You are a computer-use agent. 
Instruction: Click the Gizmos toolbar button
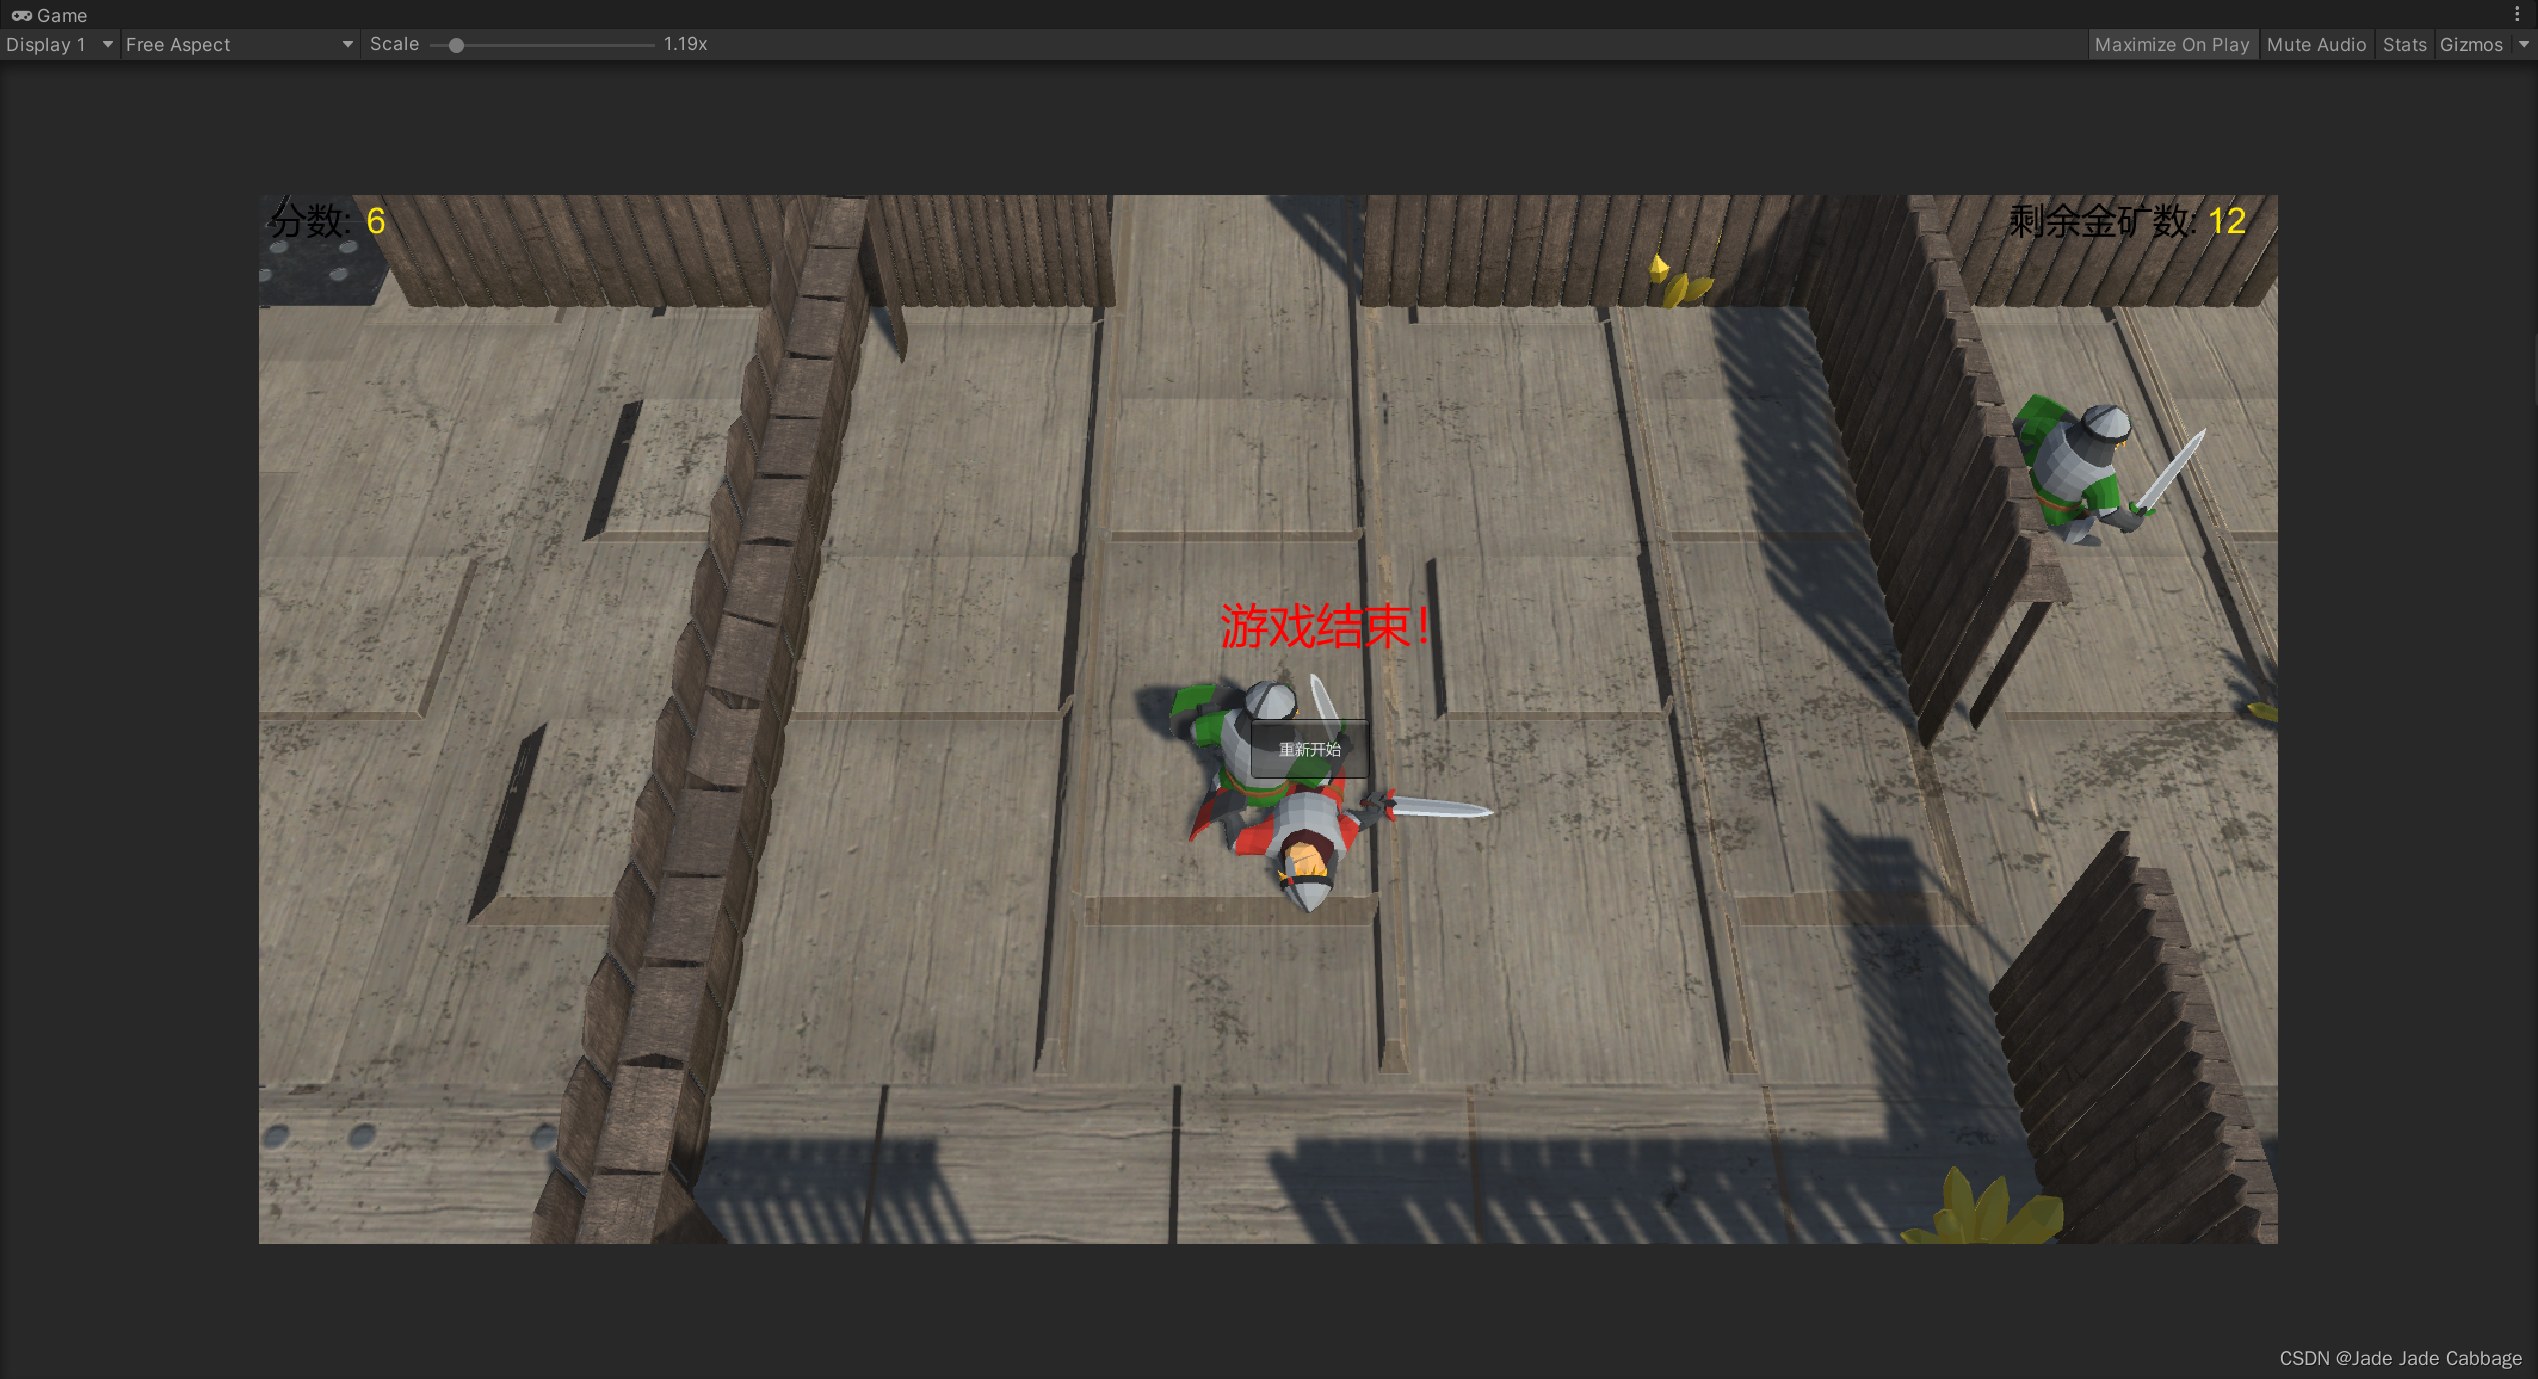2470,44
